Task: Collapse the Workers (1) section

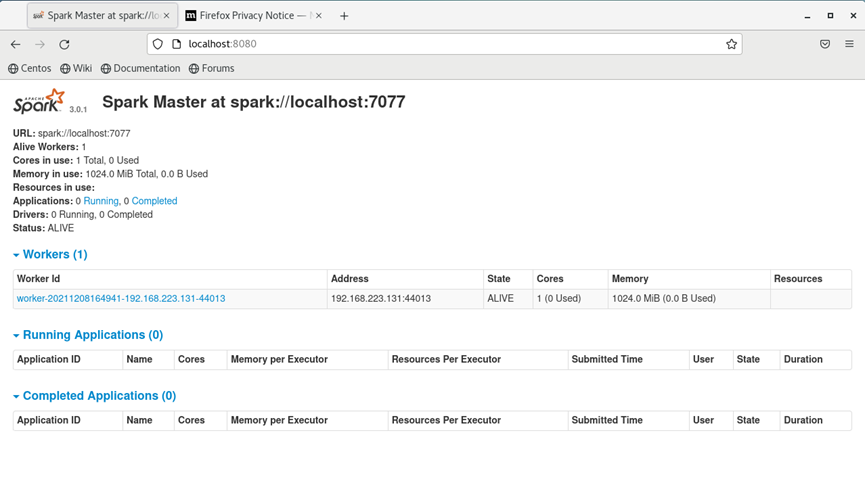Action: [x=50, y=254]
